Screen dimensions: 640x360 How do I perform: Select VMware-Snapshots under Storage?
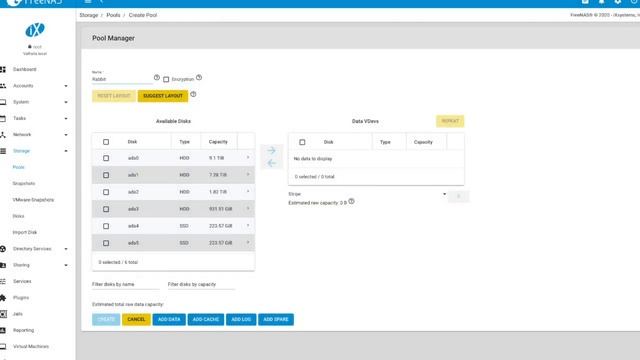pyautogui.click(x=33, y=200)
